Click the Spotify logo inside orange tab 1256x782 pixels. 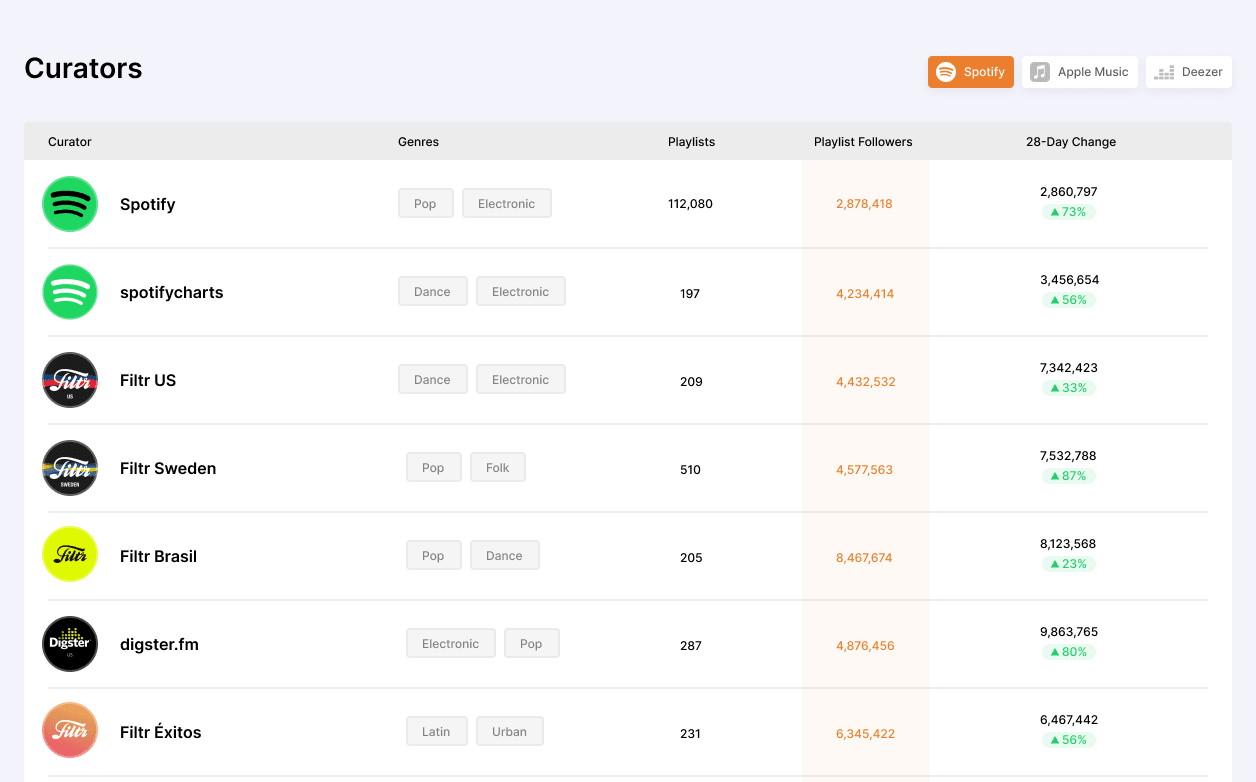tap(946, 72)
